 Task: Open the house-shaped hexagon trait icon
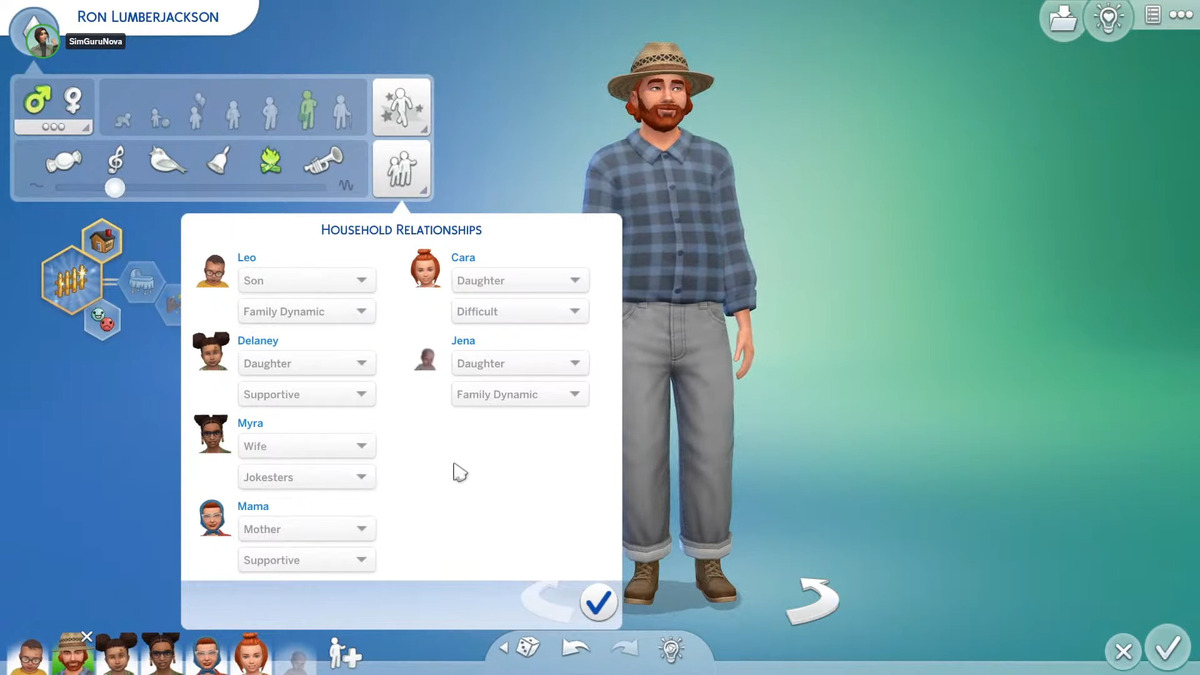pos(101,240)
